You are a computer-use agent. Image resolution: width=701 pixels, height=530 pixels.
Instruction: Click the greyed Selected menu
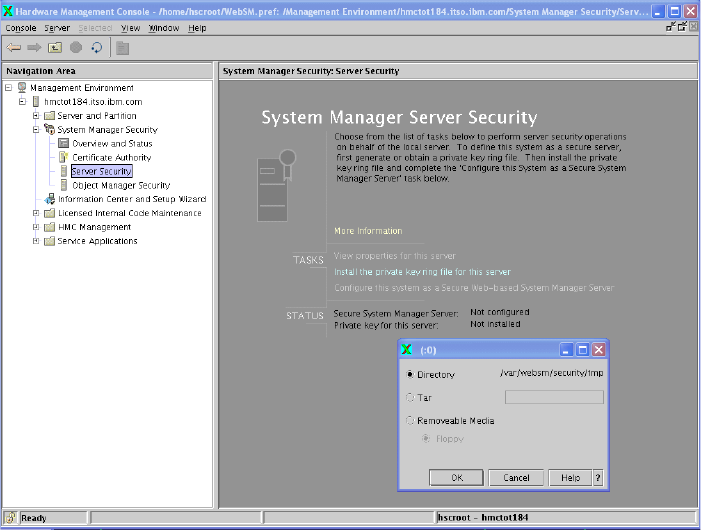95,28
